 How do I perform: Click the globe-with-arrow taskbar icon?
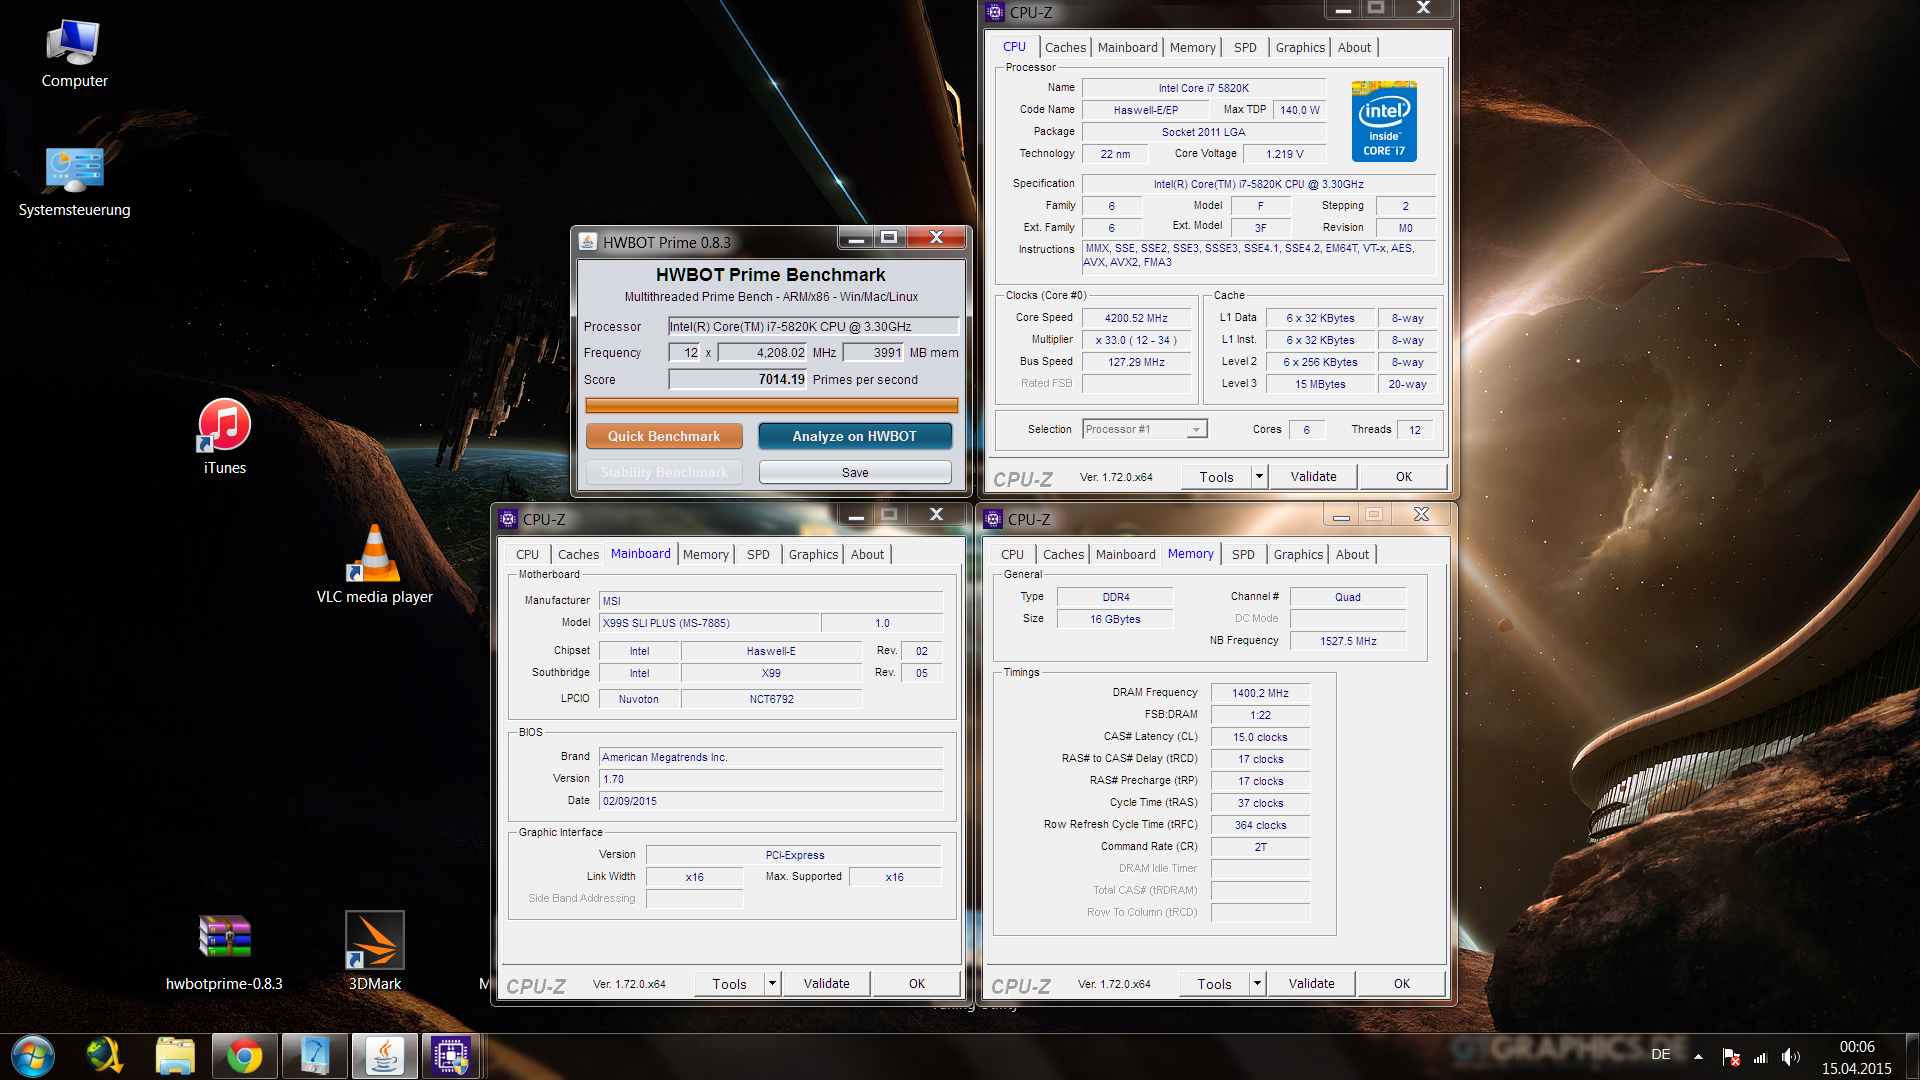pyautogui.click(x=105, y=1056)
